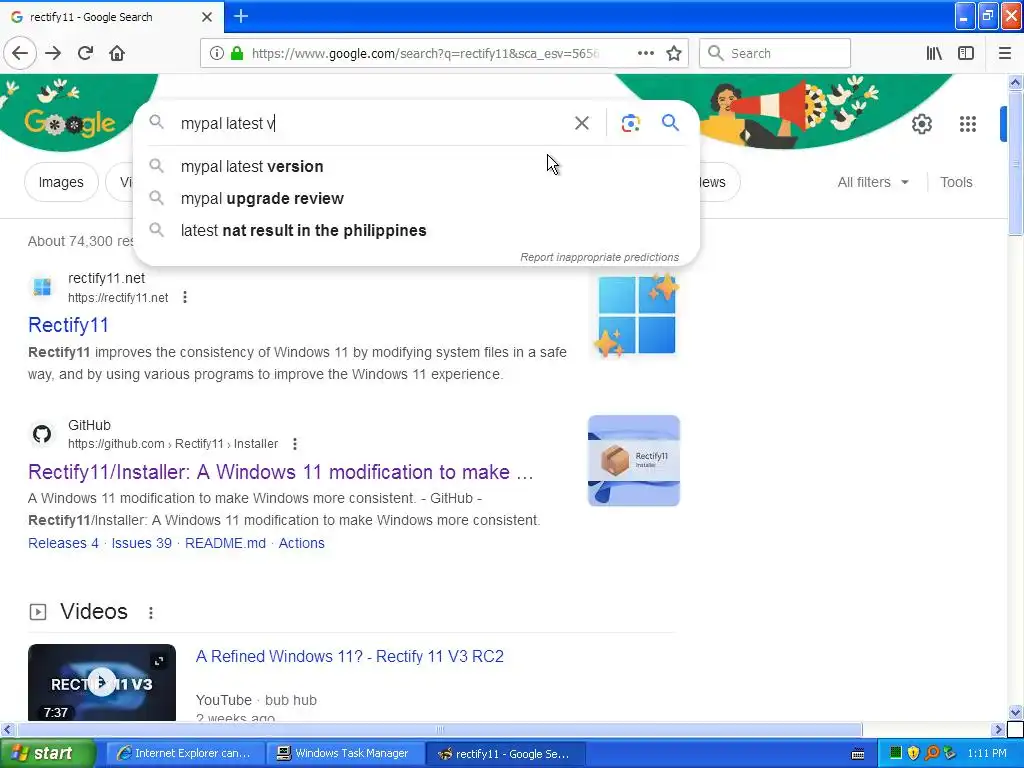Submit search with the blue magnifier icon
Screen dimensions: 1024x768
pyautogui.click(x=670, y=123)
